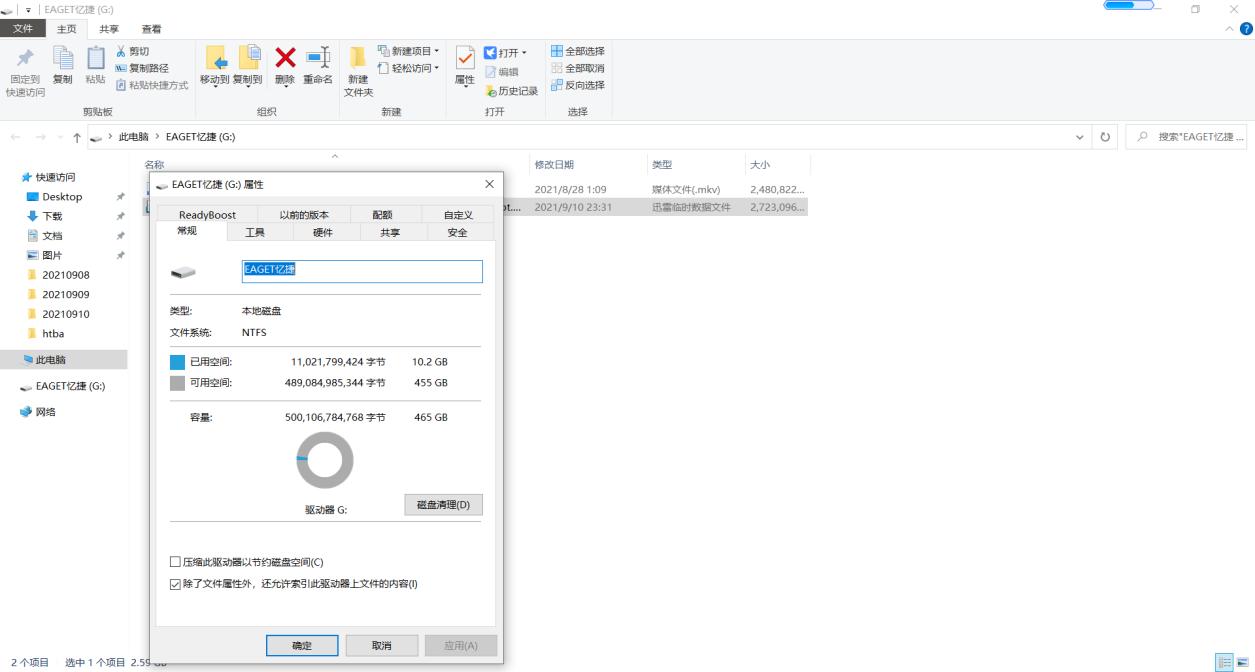Viewport: 1255px width, 672px height.
Task: Open the File (文件) ribbon tab
Action: coord(22,29)
